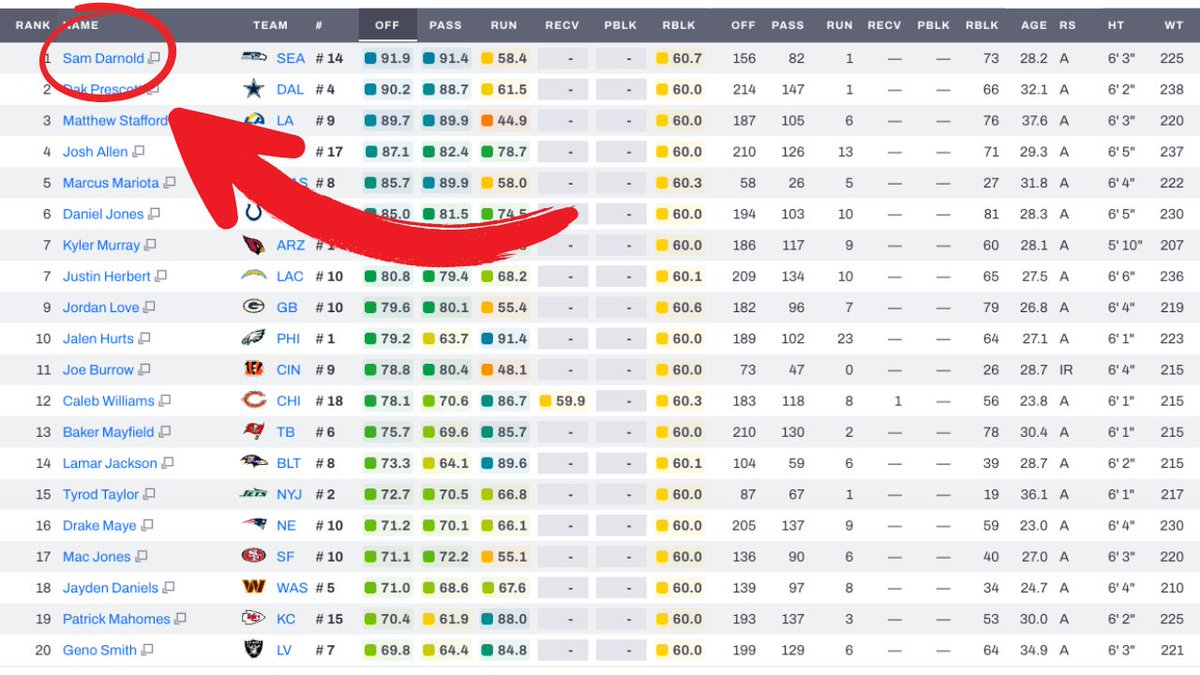
Task: Click the popup icon beside Geno Smith
Action: tap(147, 650)
